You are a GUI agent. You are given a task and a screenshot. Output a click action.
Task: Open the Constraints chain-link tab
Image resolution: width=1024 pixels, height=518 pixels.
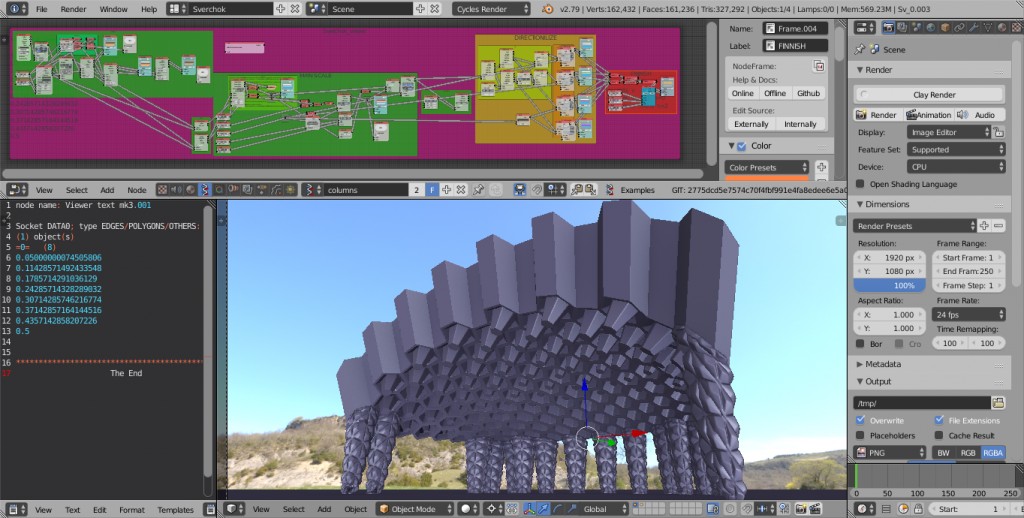point(959,27)
